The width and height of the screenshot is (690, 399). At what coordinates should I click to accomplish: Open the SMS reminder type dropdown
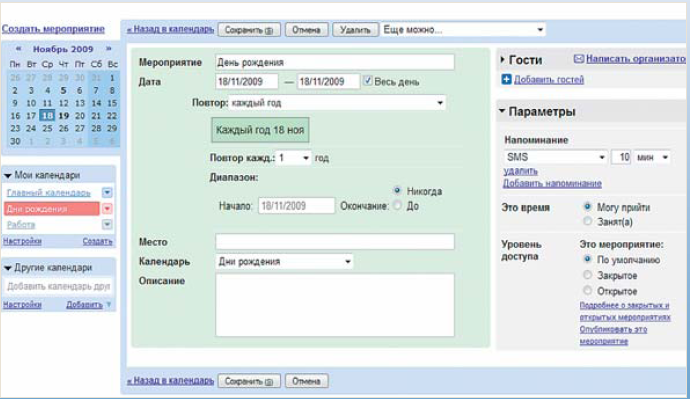click(x=556, y=157)
